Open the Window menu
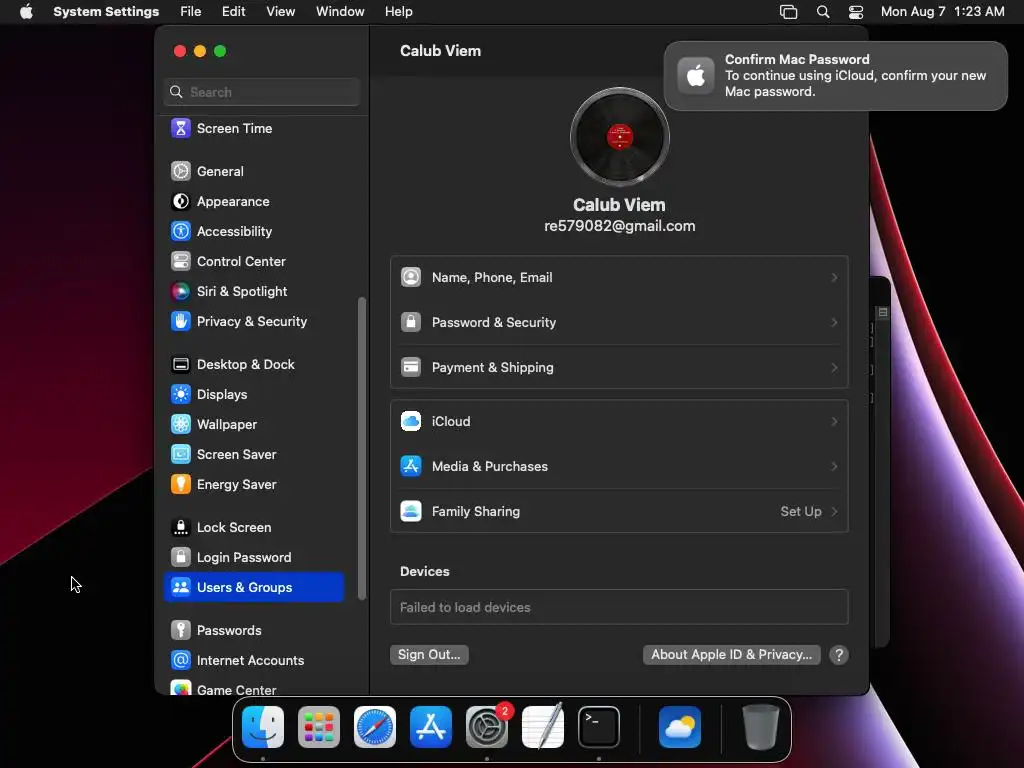Viewport: 1024px width, 768px height. coord(340,12)
